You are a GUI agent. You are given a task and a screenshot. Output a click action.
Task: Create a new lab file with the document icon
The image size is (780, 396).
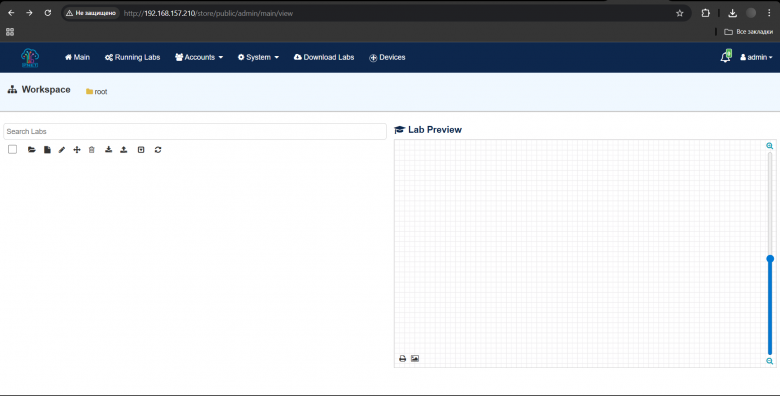(47, 150)
